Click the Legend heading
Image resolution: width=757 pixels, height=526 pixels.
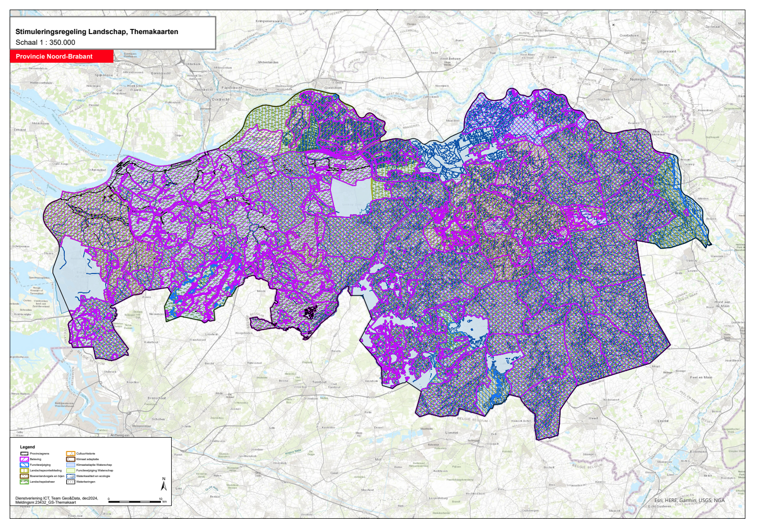click(x=27, y=447)
